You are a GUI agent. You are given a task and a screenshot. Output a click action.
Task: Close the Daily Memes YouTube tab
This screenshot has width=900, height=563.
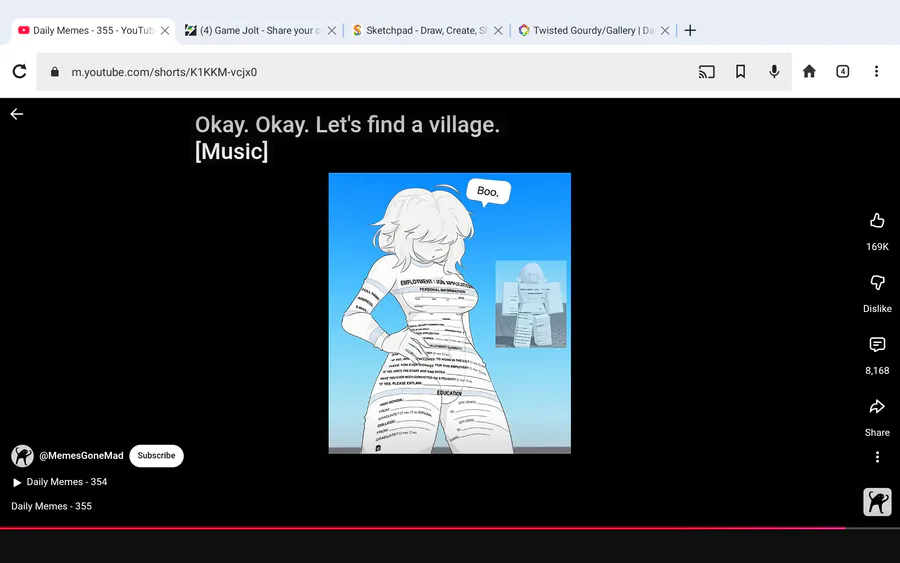click(165, 30)
